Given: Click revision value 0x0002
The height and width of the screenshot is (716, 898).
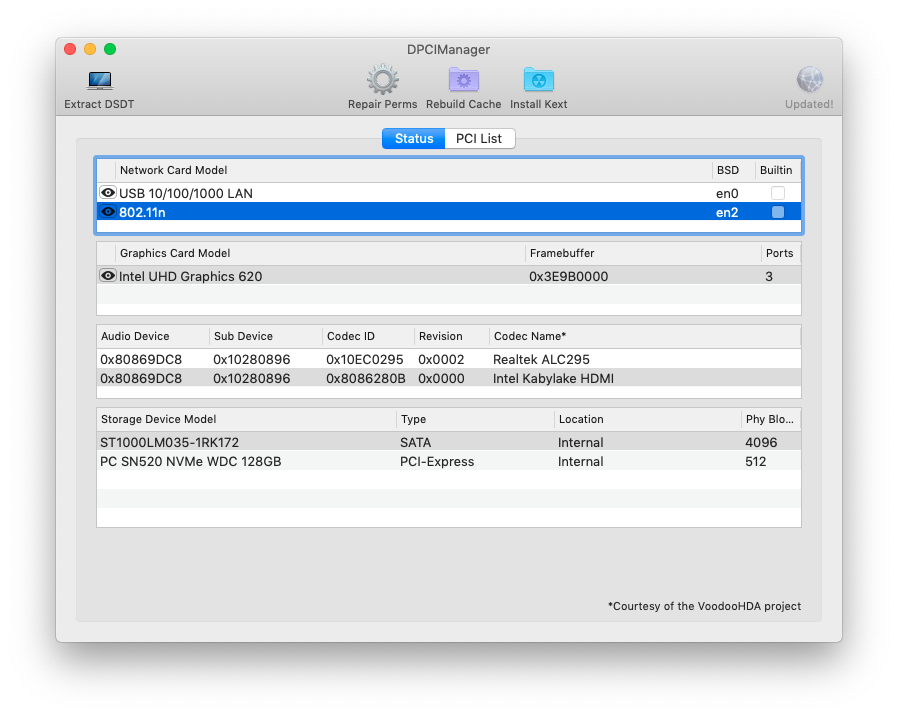Looking at the screenshot, I should (441, 360).
